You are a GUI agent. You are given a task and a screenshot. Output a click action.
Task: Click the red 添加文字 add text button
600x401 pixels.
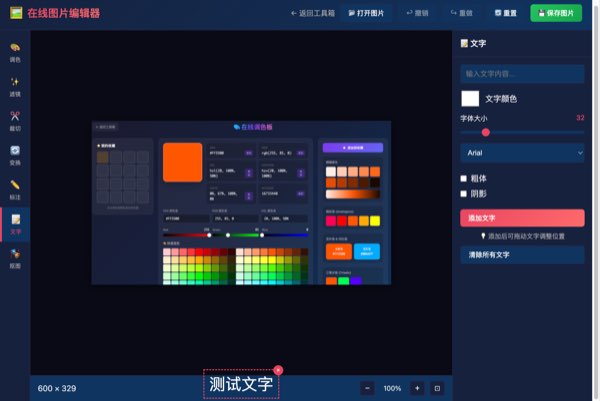(522, 218)
